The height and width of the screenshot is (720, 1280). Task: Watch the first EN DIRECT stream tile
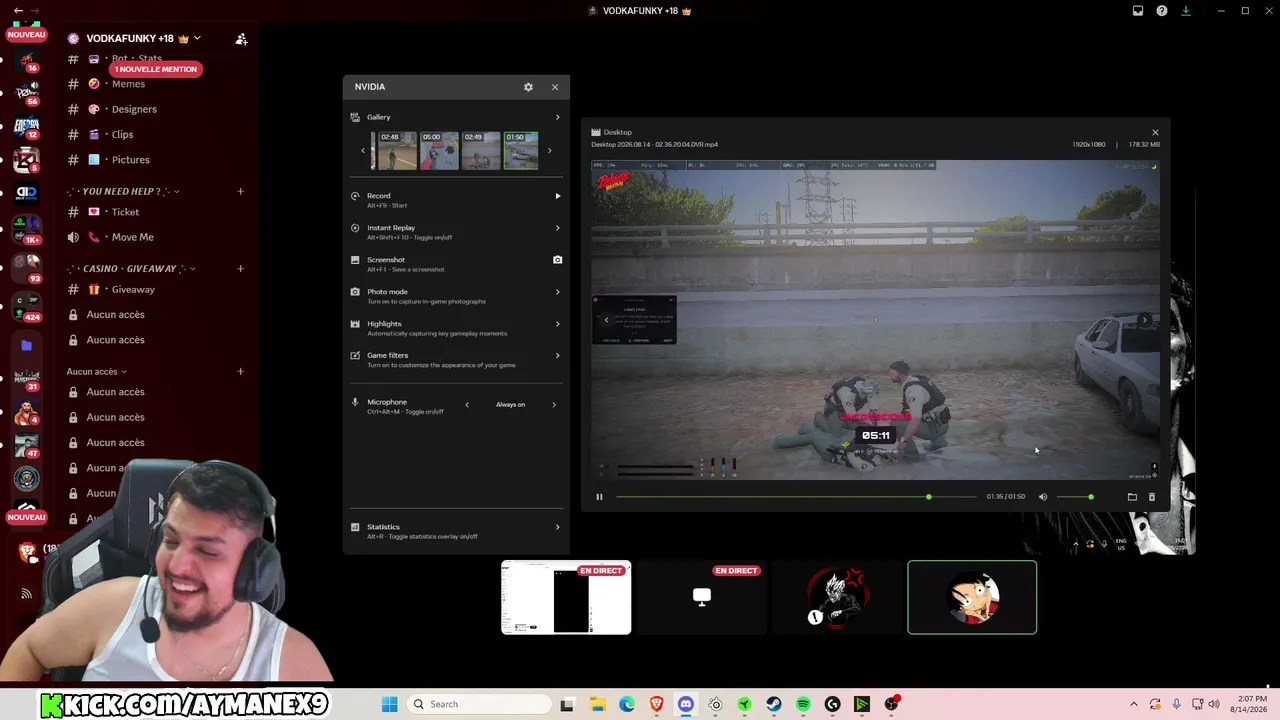click(x=566, y=598)
